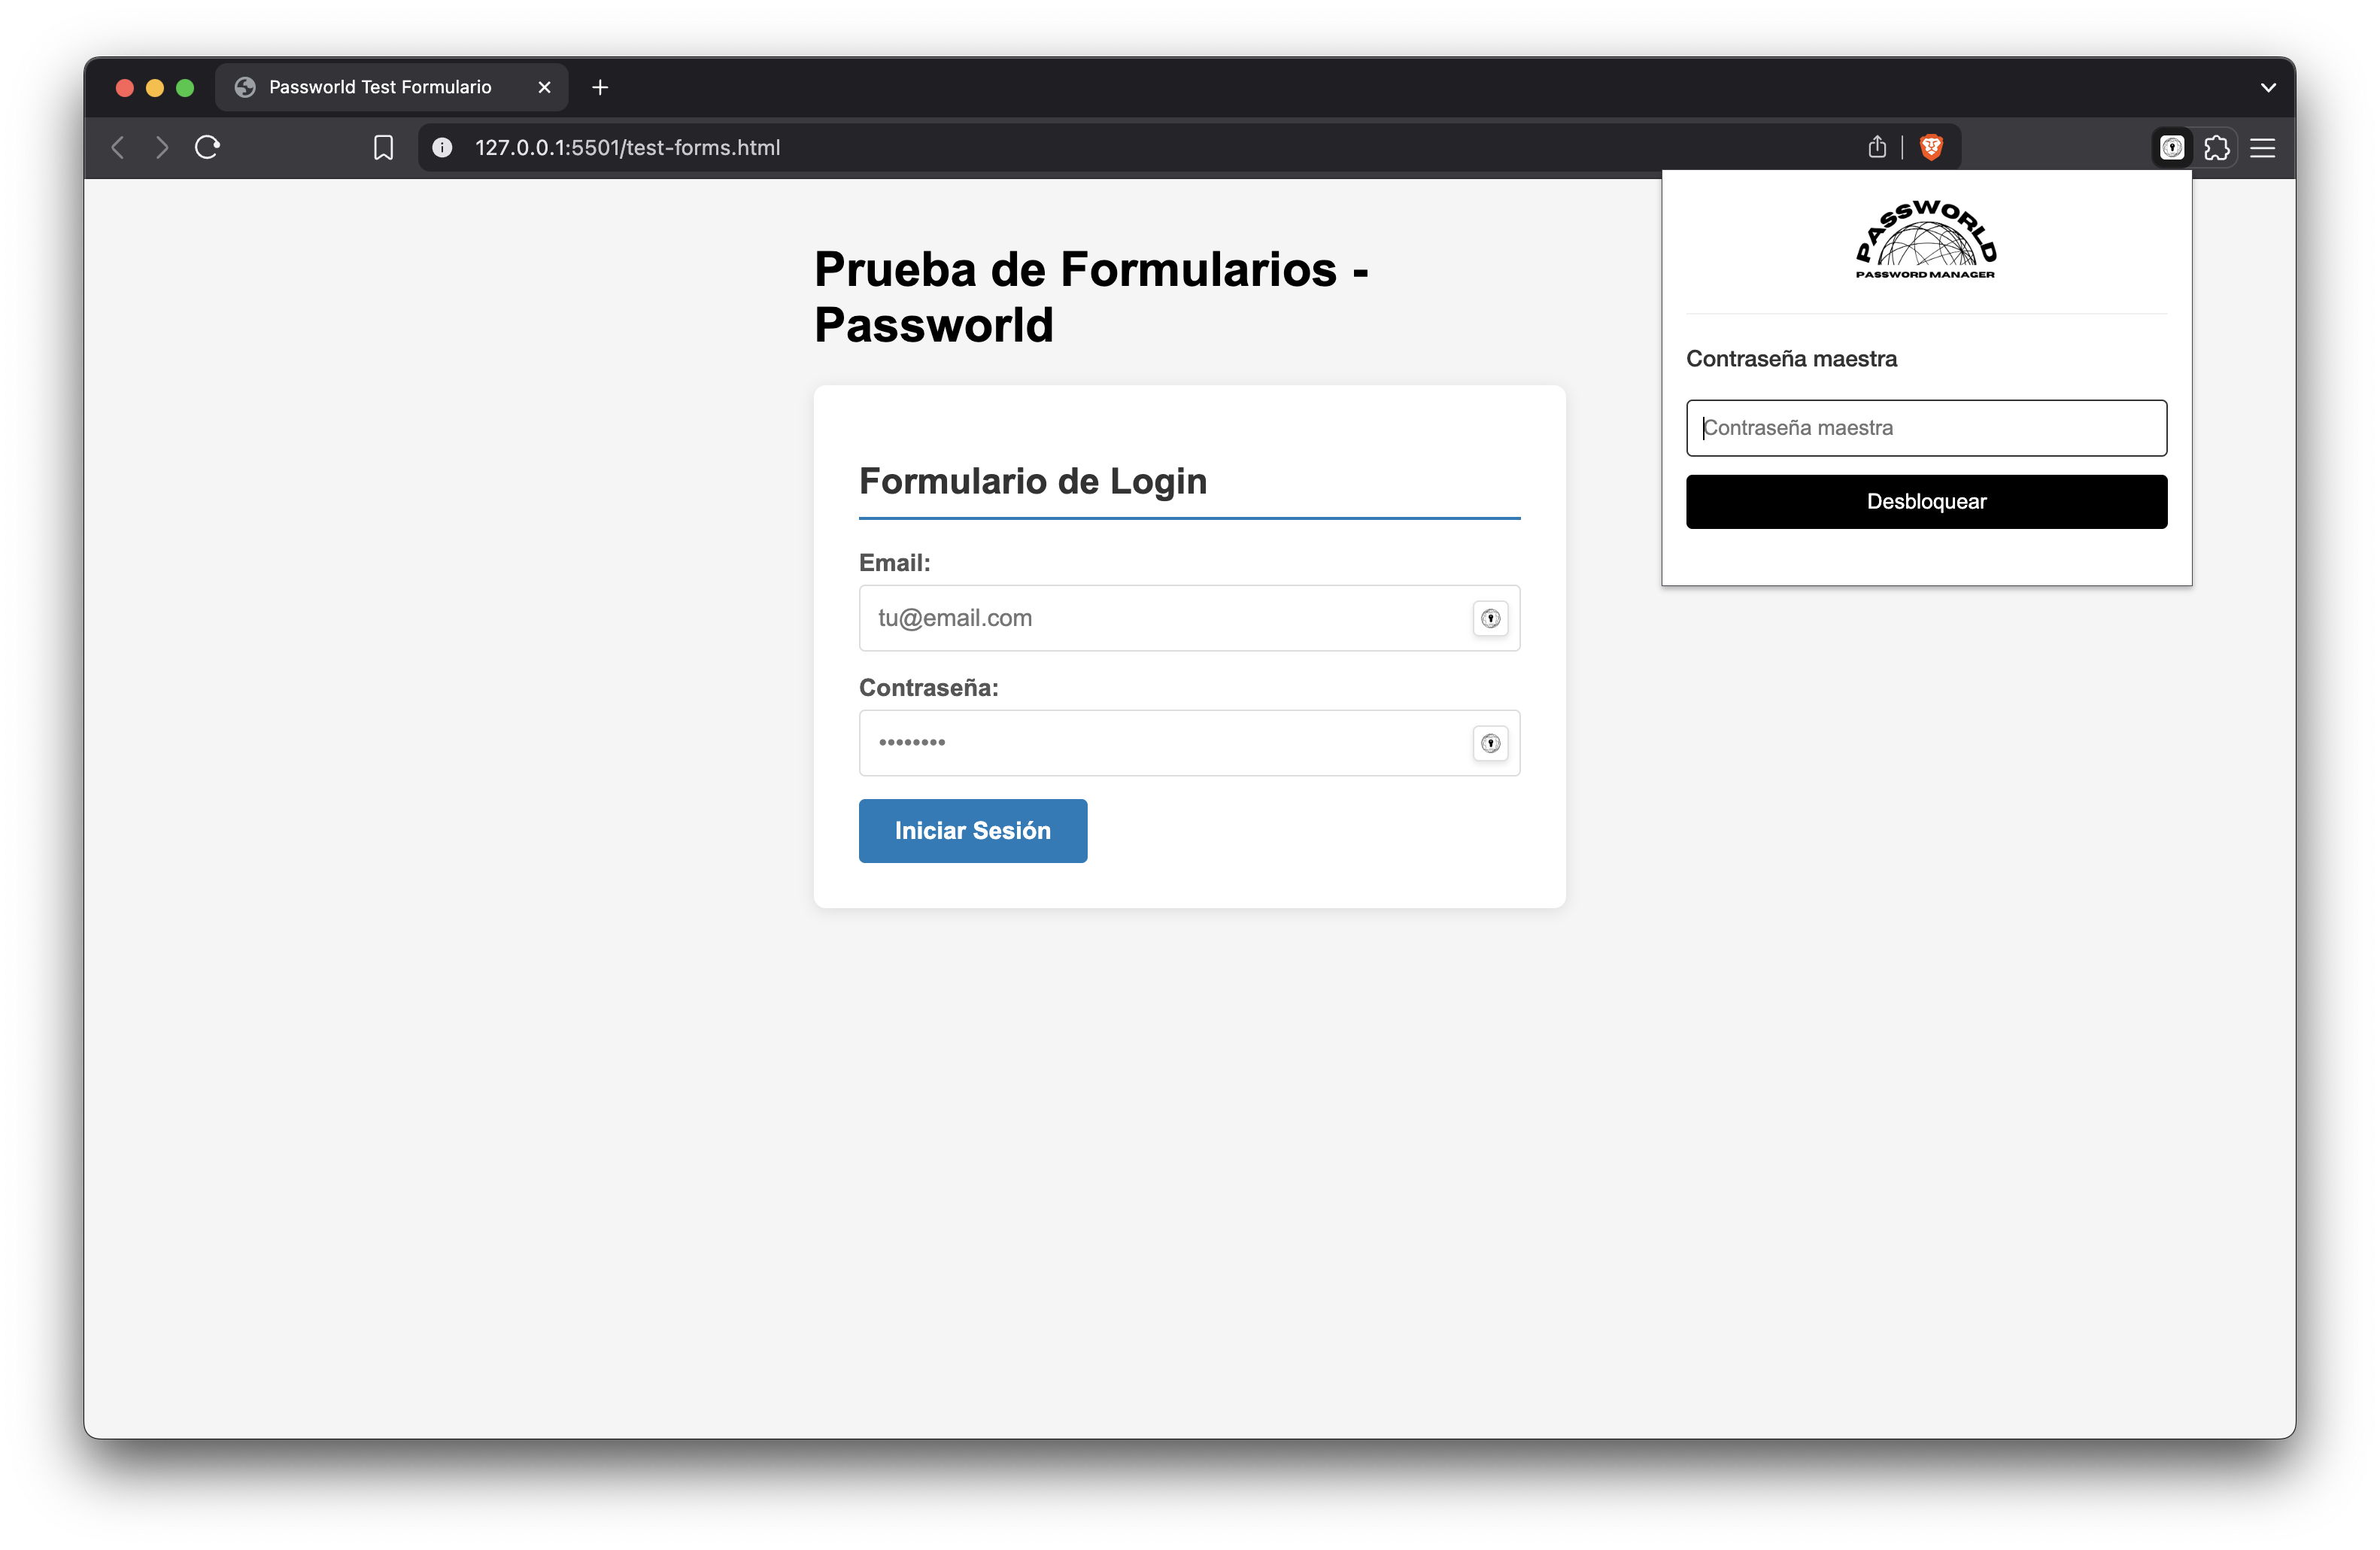Click the share icon in address bar

(1877, 147)
